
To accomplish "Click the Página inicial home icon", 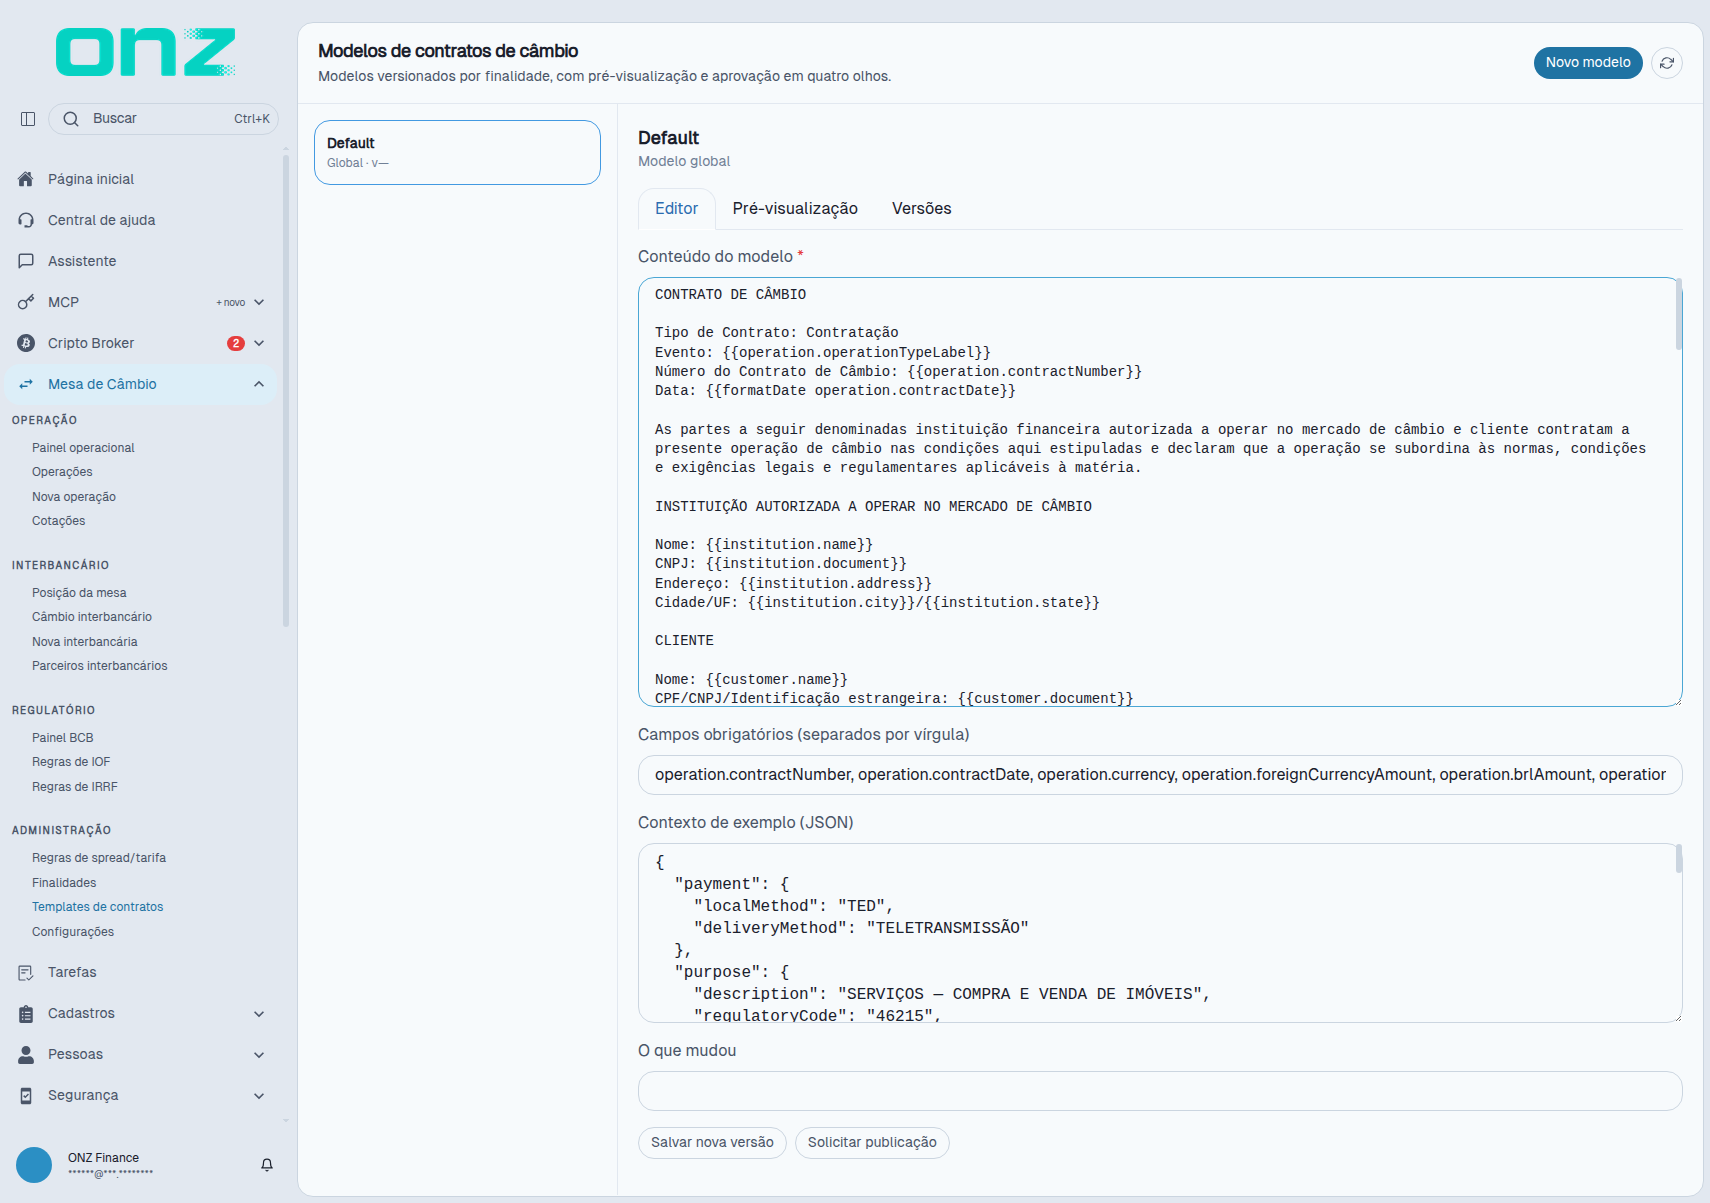I will [26, 179].
